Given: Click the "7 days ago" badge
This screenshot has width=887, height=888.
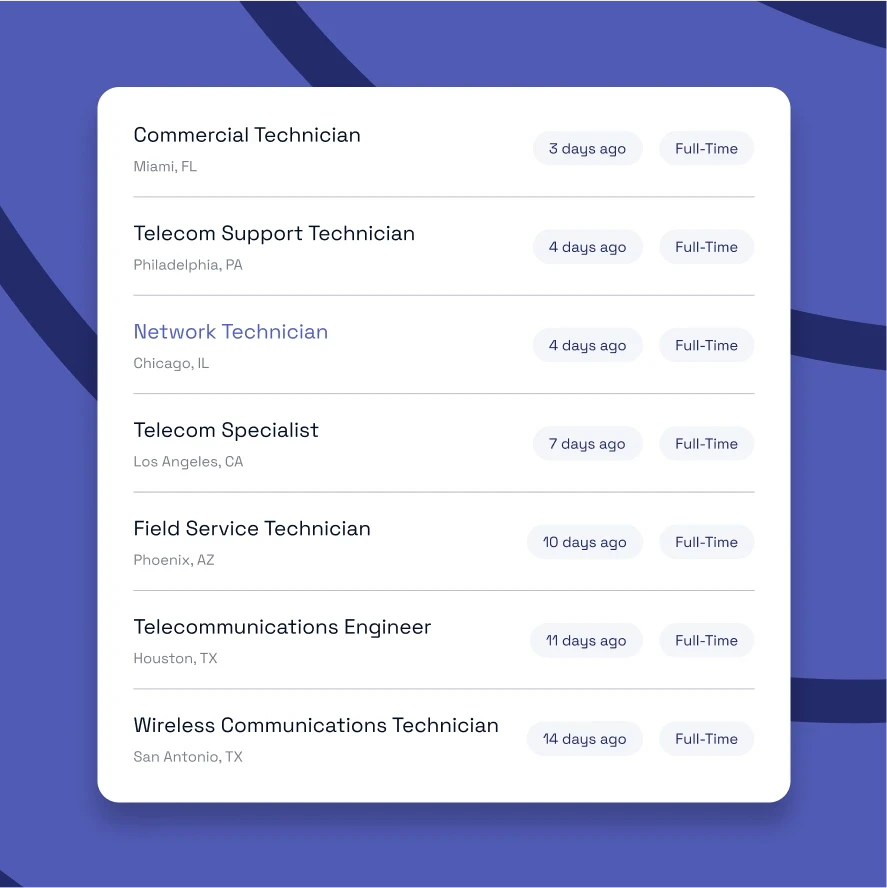Looking at the screenshot, I should 587,443.
